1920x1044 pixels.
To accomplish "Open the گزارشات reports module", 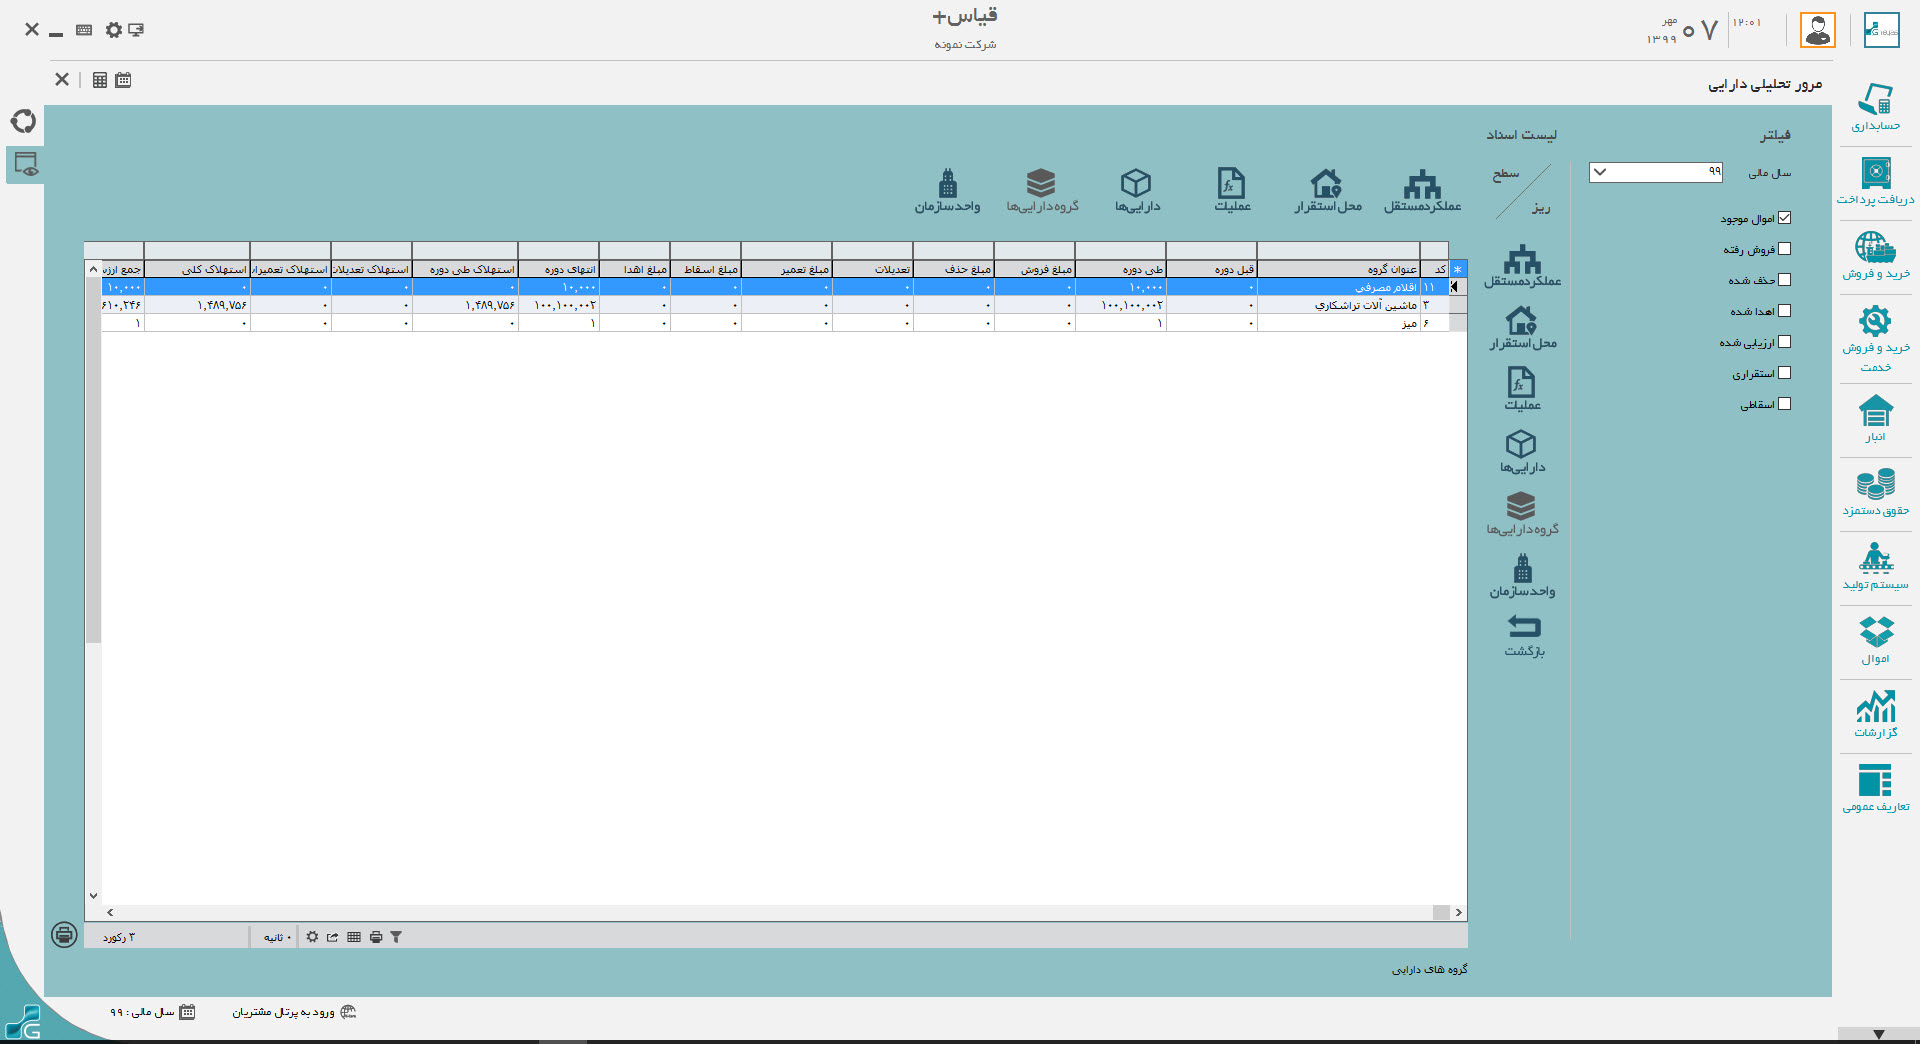I will (1875, 714).
